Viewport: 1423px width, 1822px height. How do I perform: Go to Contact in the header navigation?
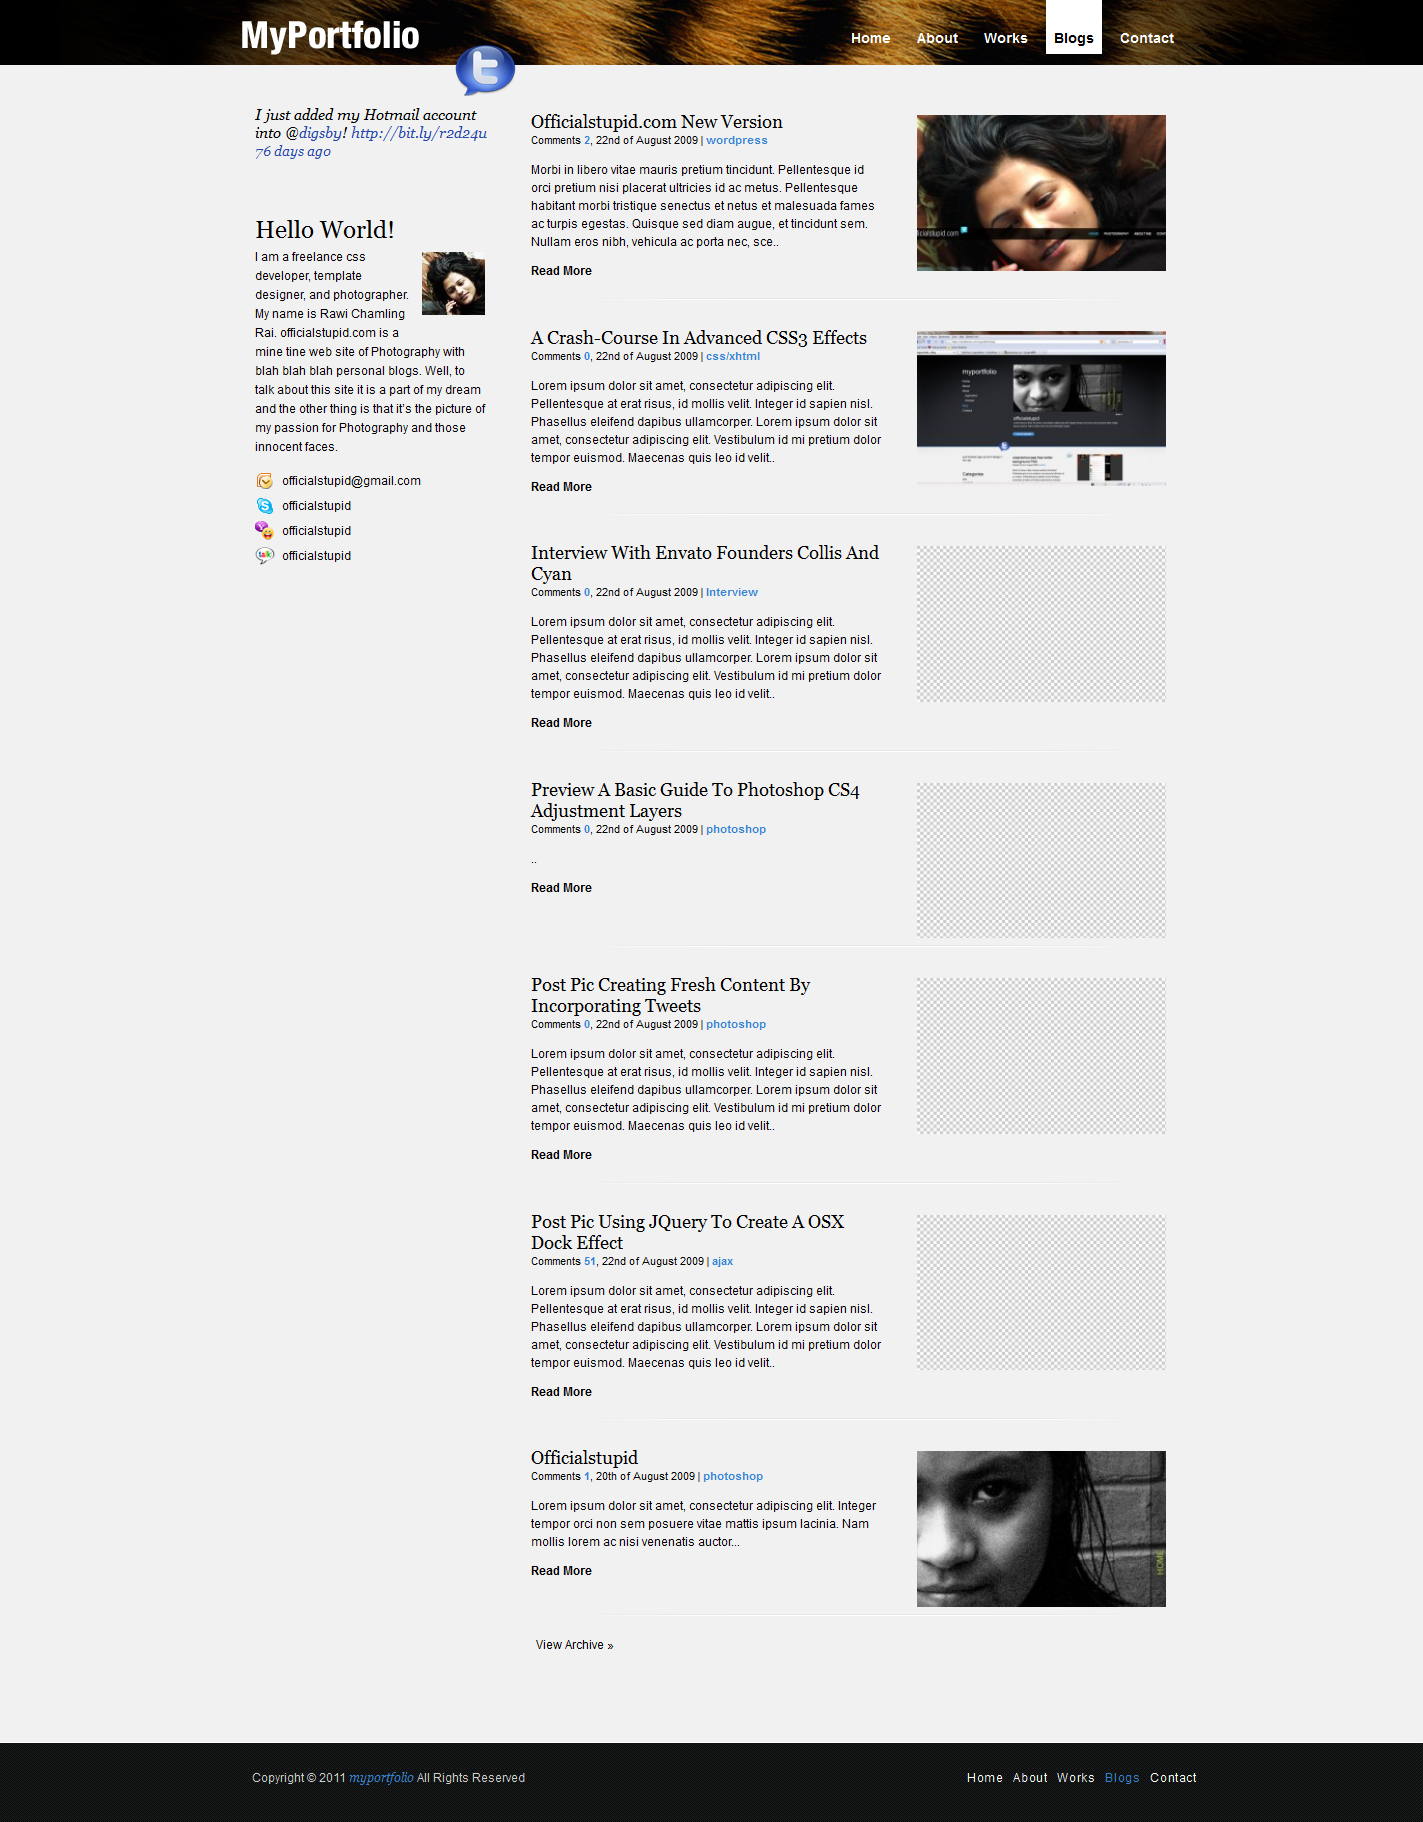tap(1146, 38)
